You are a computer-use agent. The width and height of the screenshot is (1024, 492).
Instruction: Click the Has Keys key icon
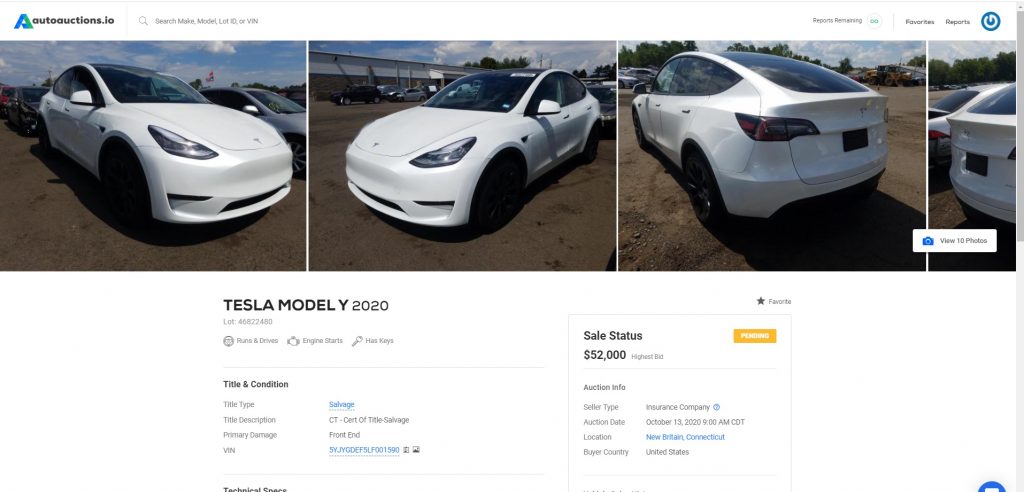click(x=357, y=341)
